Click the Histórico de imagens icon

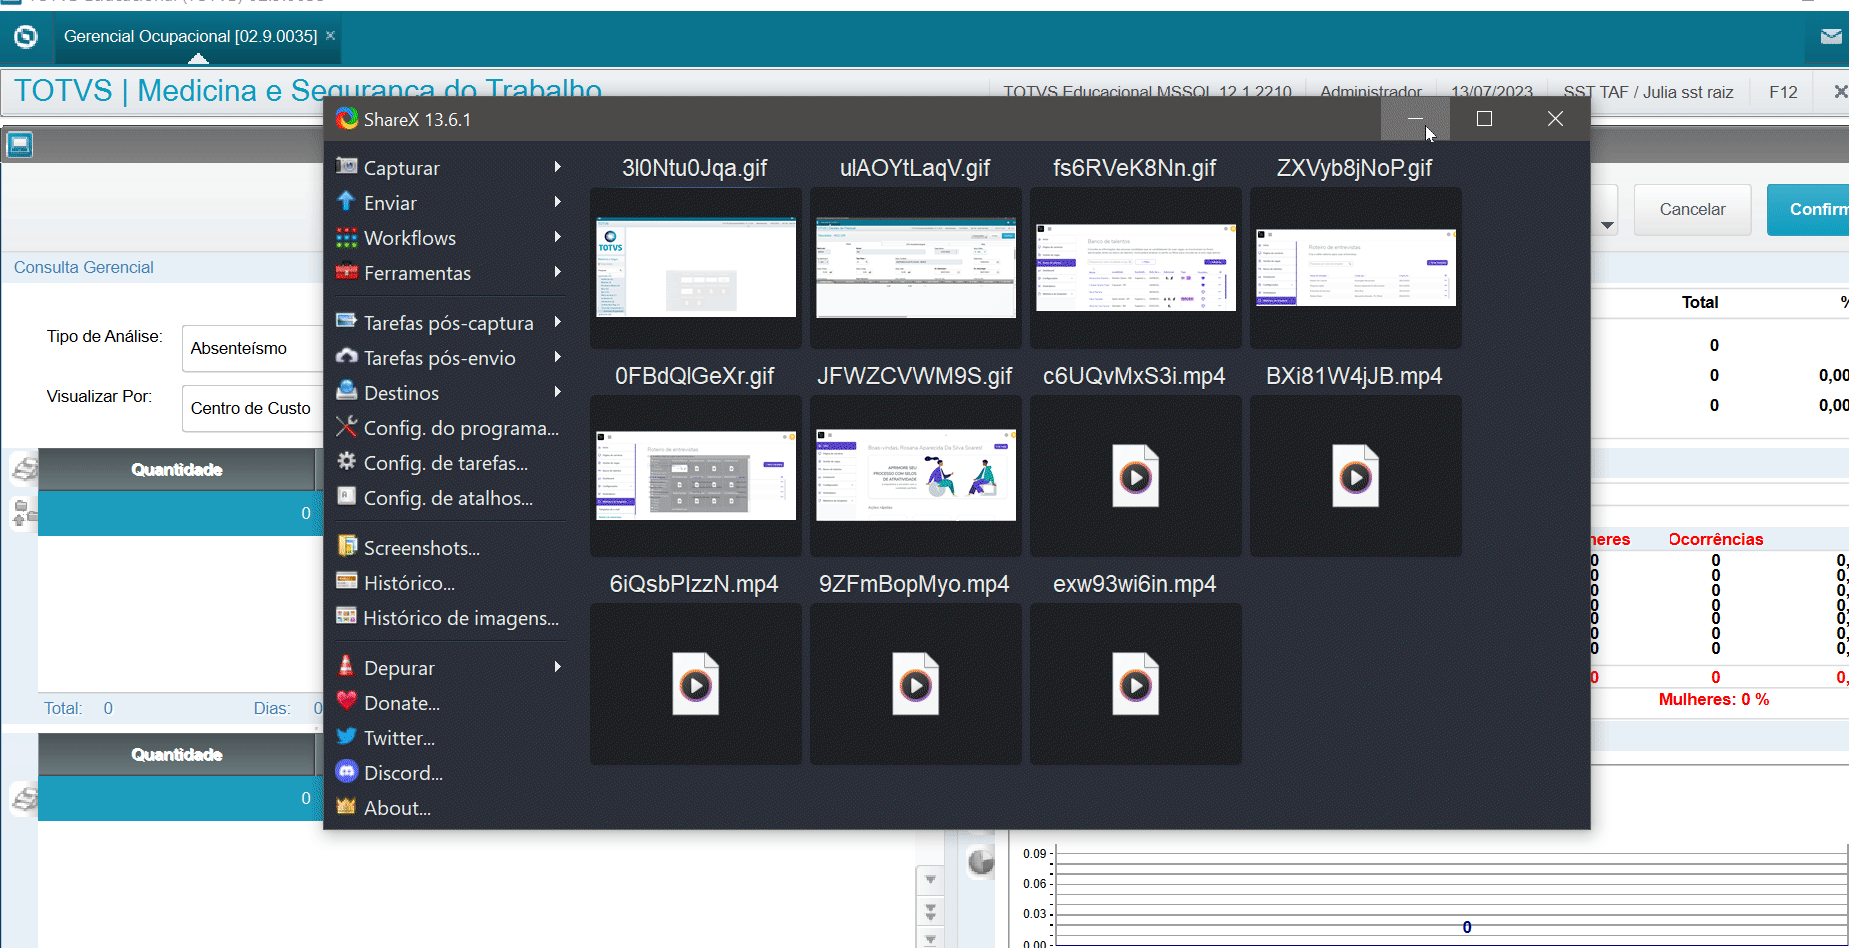click(x=347, y=616)
